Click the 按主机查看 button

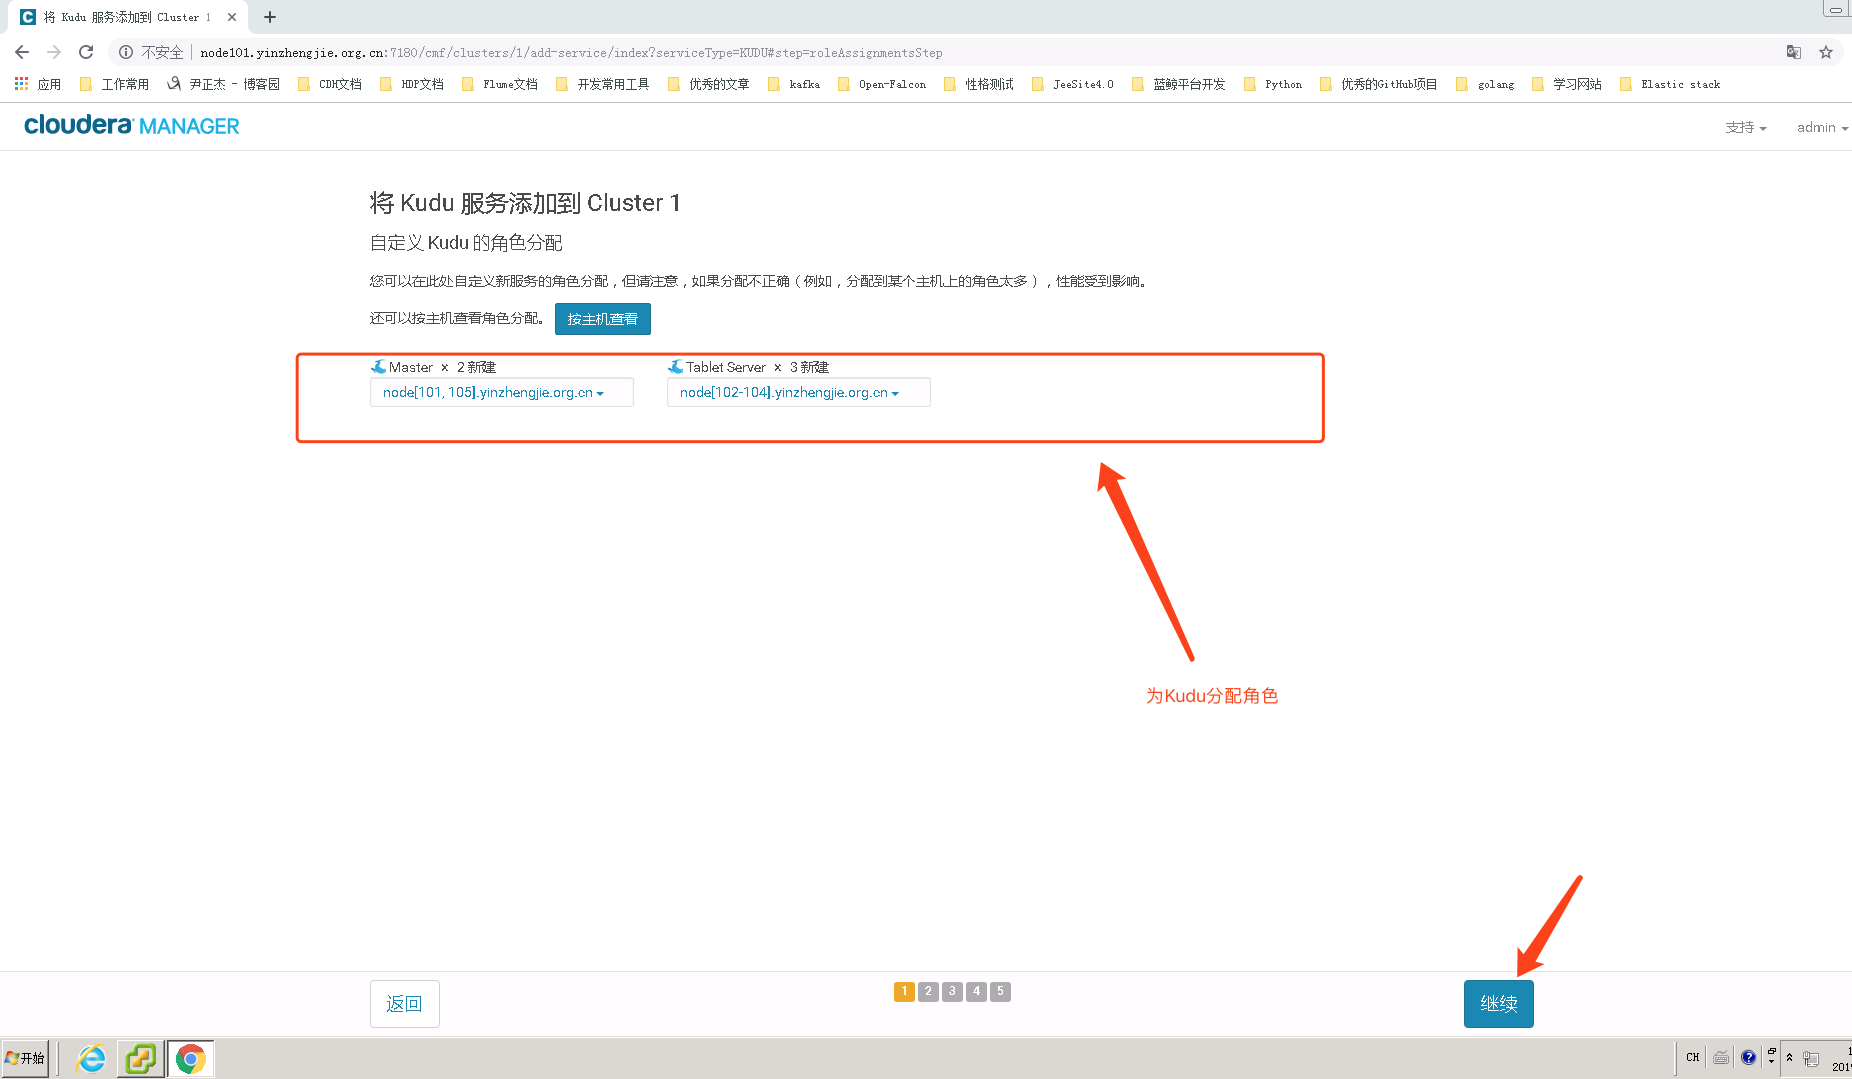click(x=603, y=319)
